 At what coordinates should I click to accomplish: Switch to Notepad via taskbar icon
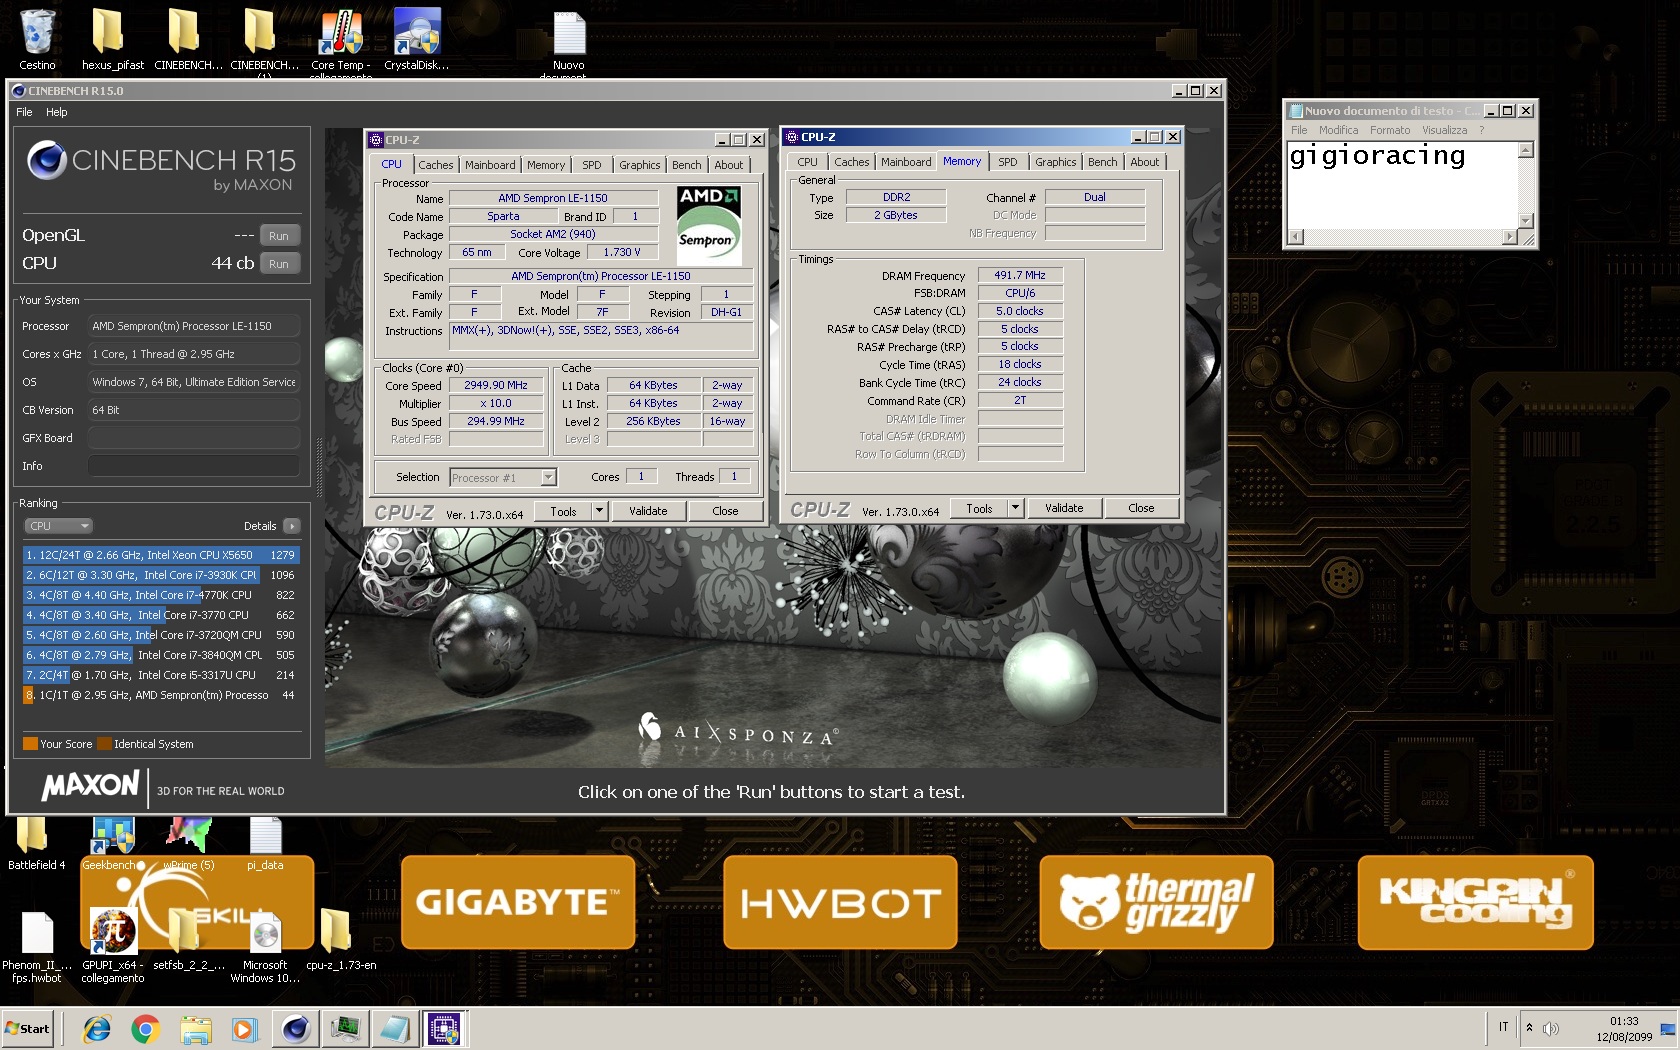[394, 1028]
